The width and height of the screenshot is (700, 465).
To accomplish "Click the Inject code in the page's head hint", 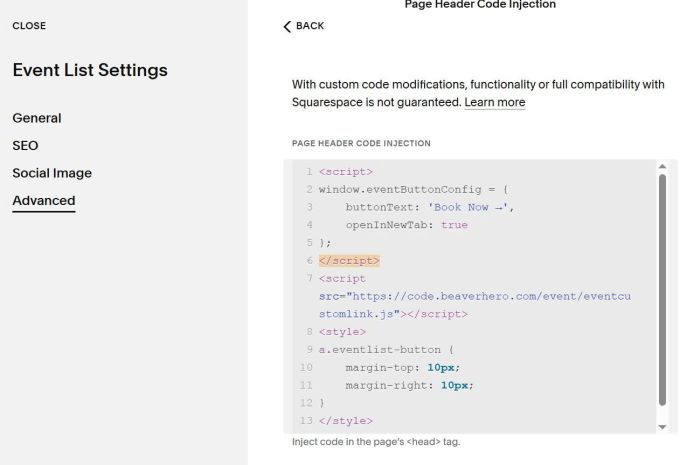I will [376, 442].
